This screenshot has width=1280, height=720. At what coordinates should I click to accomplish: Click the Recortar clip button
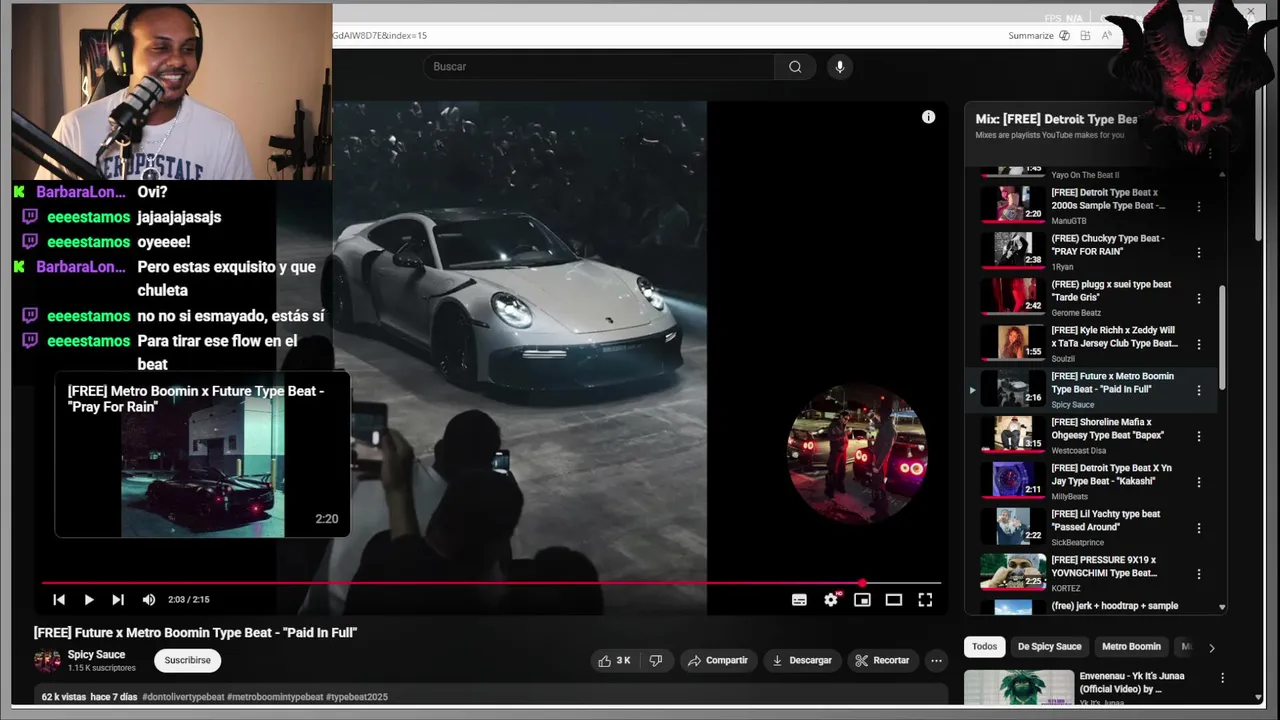[883, 660]
